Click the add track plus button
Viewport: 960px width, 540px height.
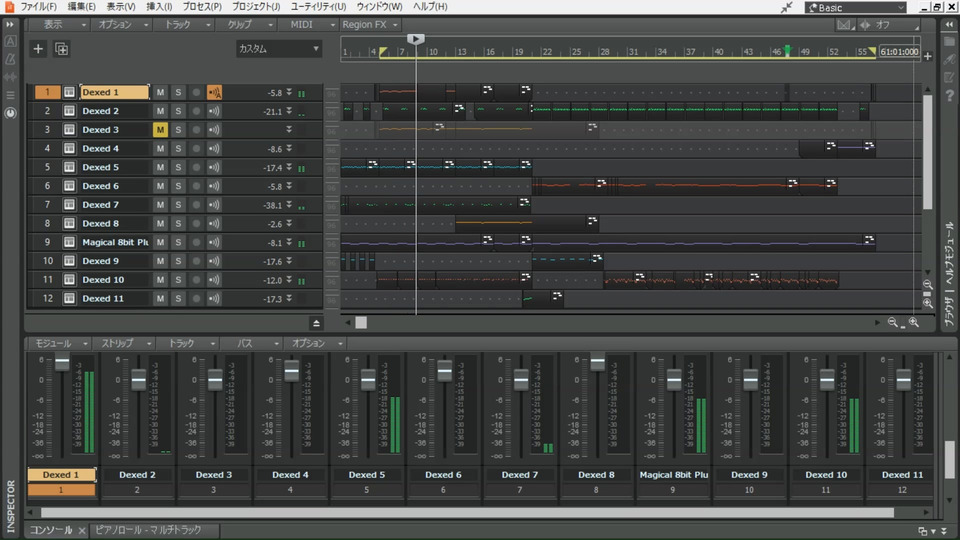(x=38, y=48)
